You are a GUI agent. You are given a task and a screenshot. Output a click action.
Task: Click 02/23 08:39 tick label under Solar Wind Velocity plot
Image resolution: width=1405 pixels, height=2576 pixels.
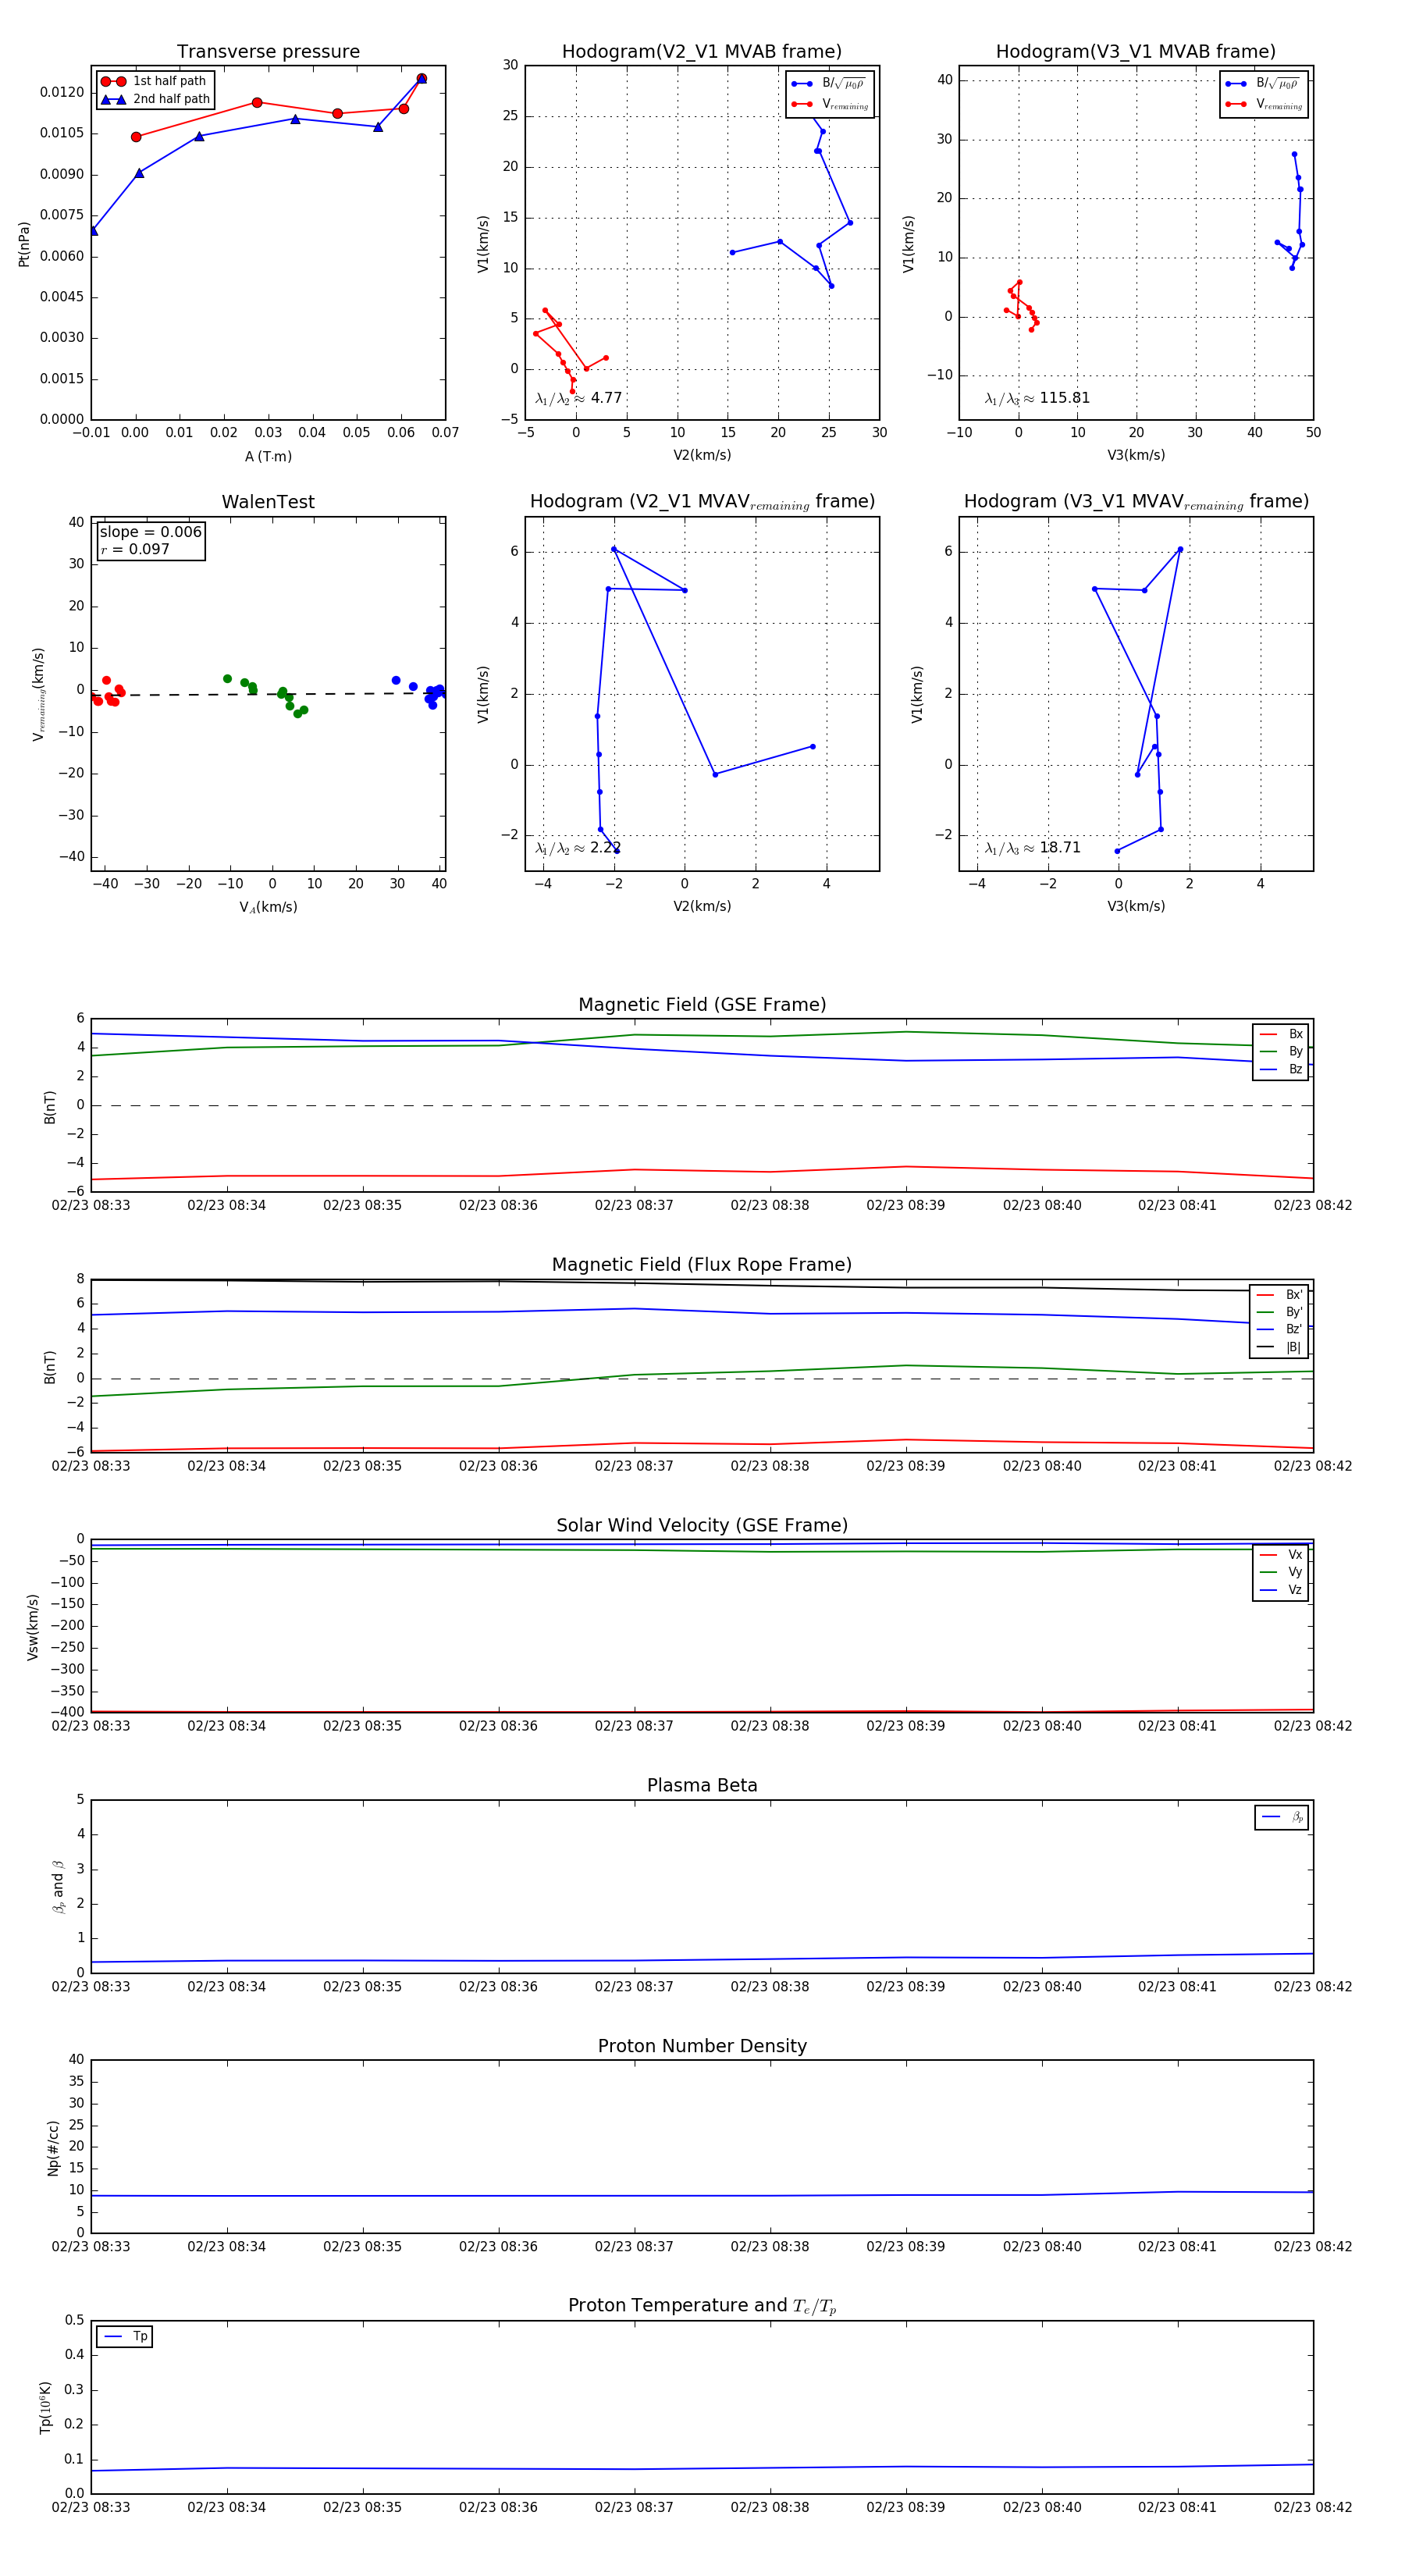point(906,1726)
